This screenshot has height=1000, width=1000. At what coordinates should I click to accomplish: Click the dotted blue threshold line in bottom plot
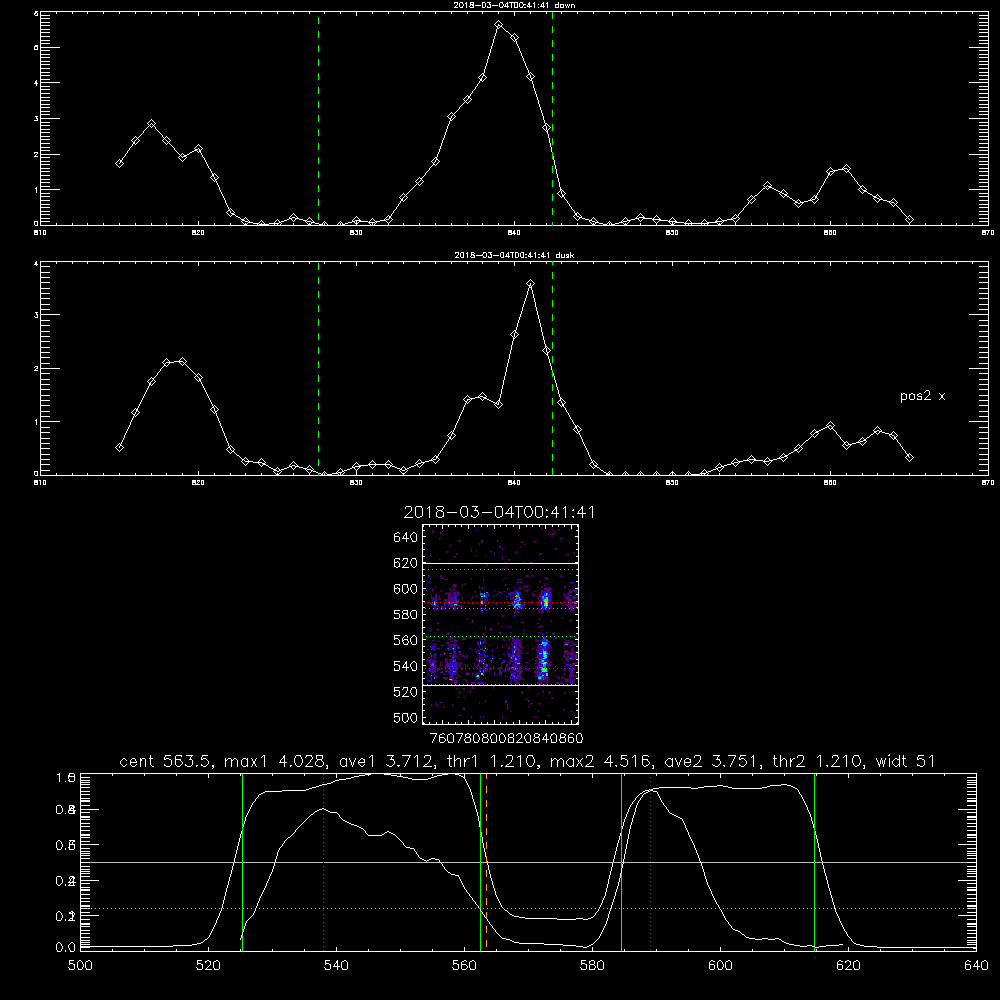coord(529,908)
